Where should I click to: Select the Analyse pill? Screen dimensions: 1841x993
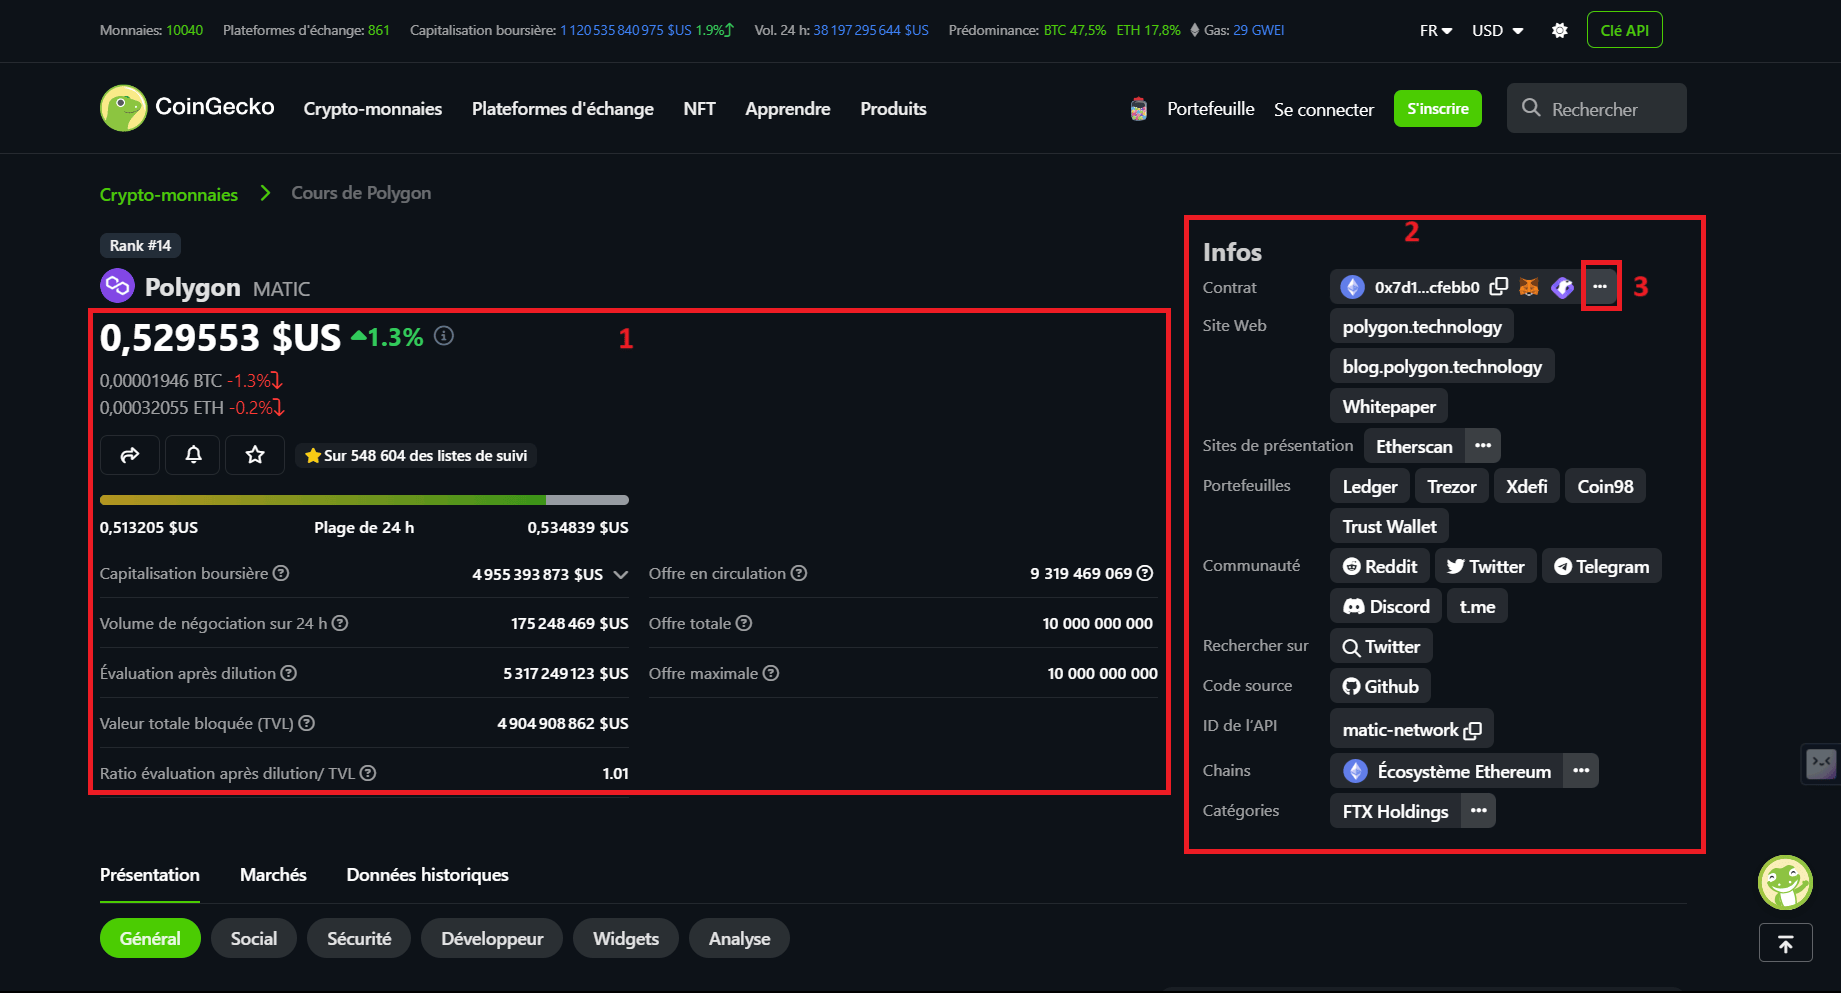pyautogui.click(x=739, y=938)
